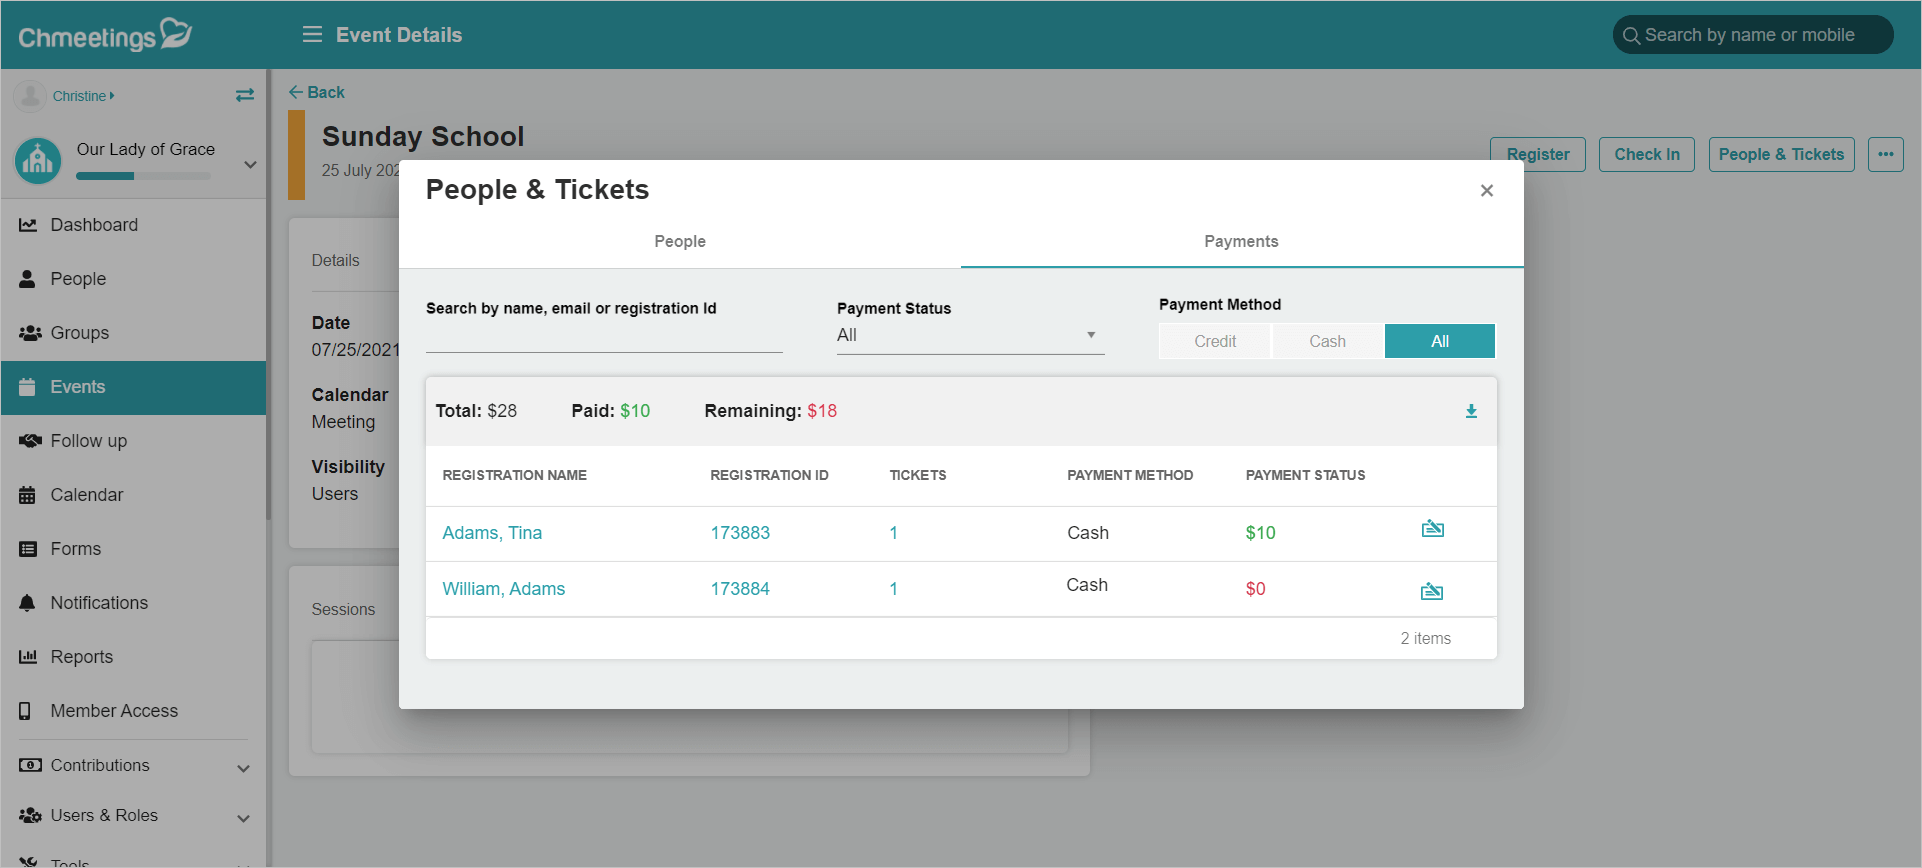Click the search magnifier icon
Screen dimensions: 1922x868
pos(1631,36)
